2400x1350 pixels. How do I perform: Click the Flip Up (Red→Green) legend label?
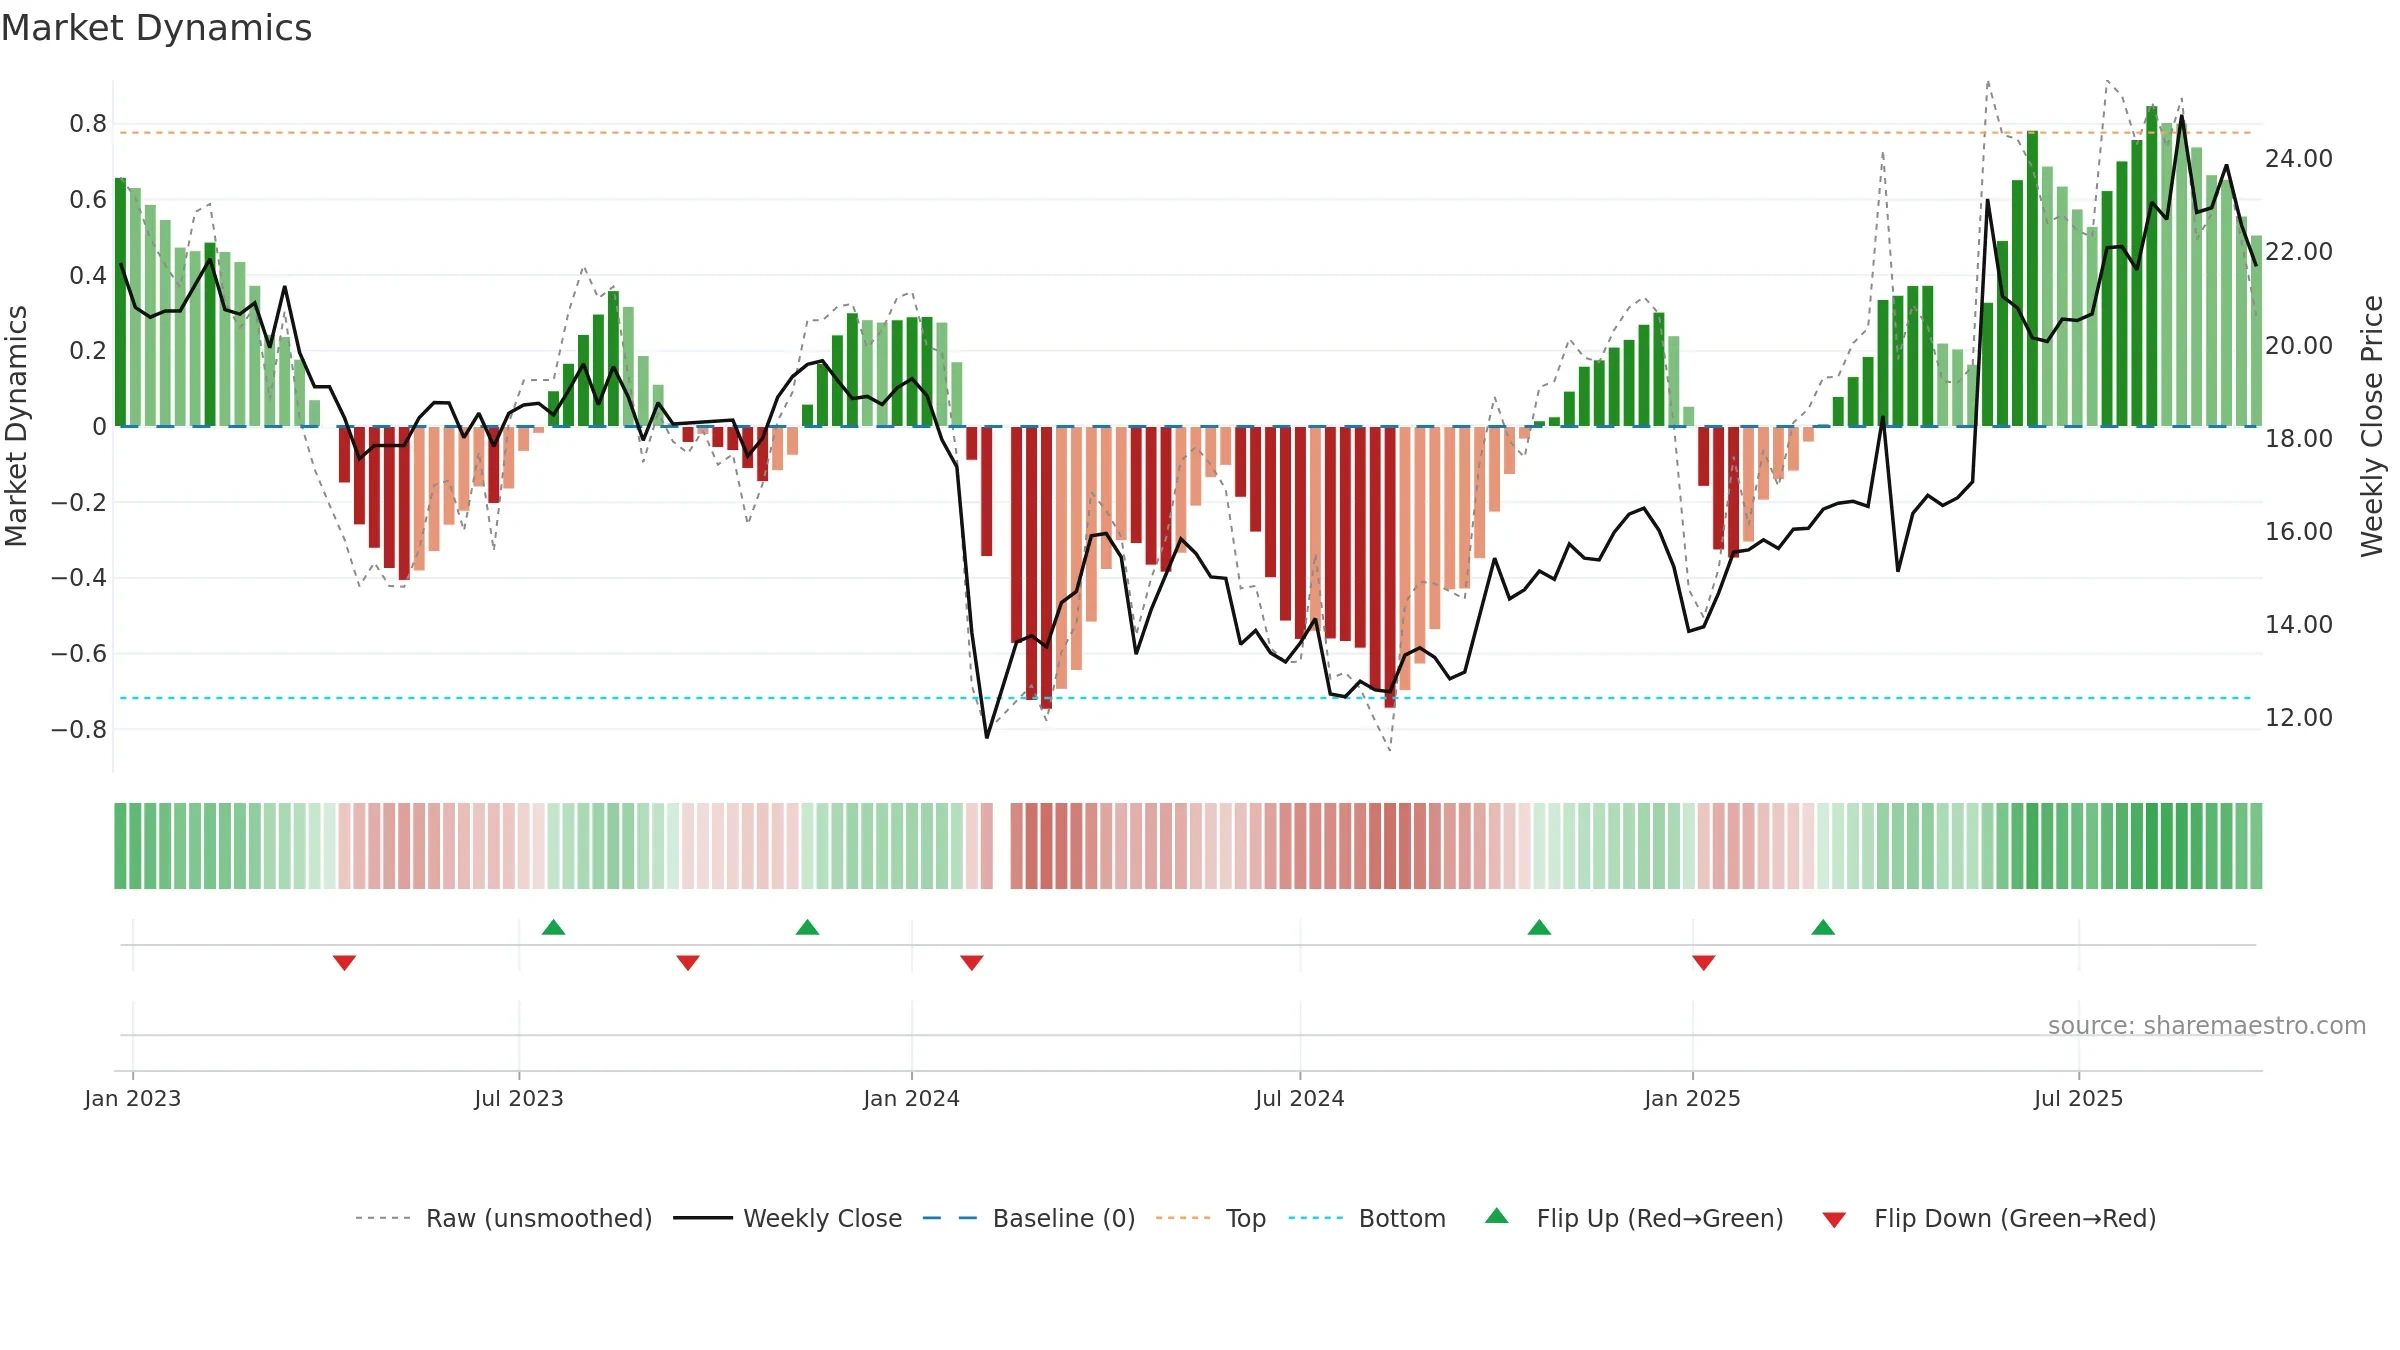tap(1660, 1218)
